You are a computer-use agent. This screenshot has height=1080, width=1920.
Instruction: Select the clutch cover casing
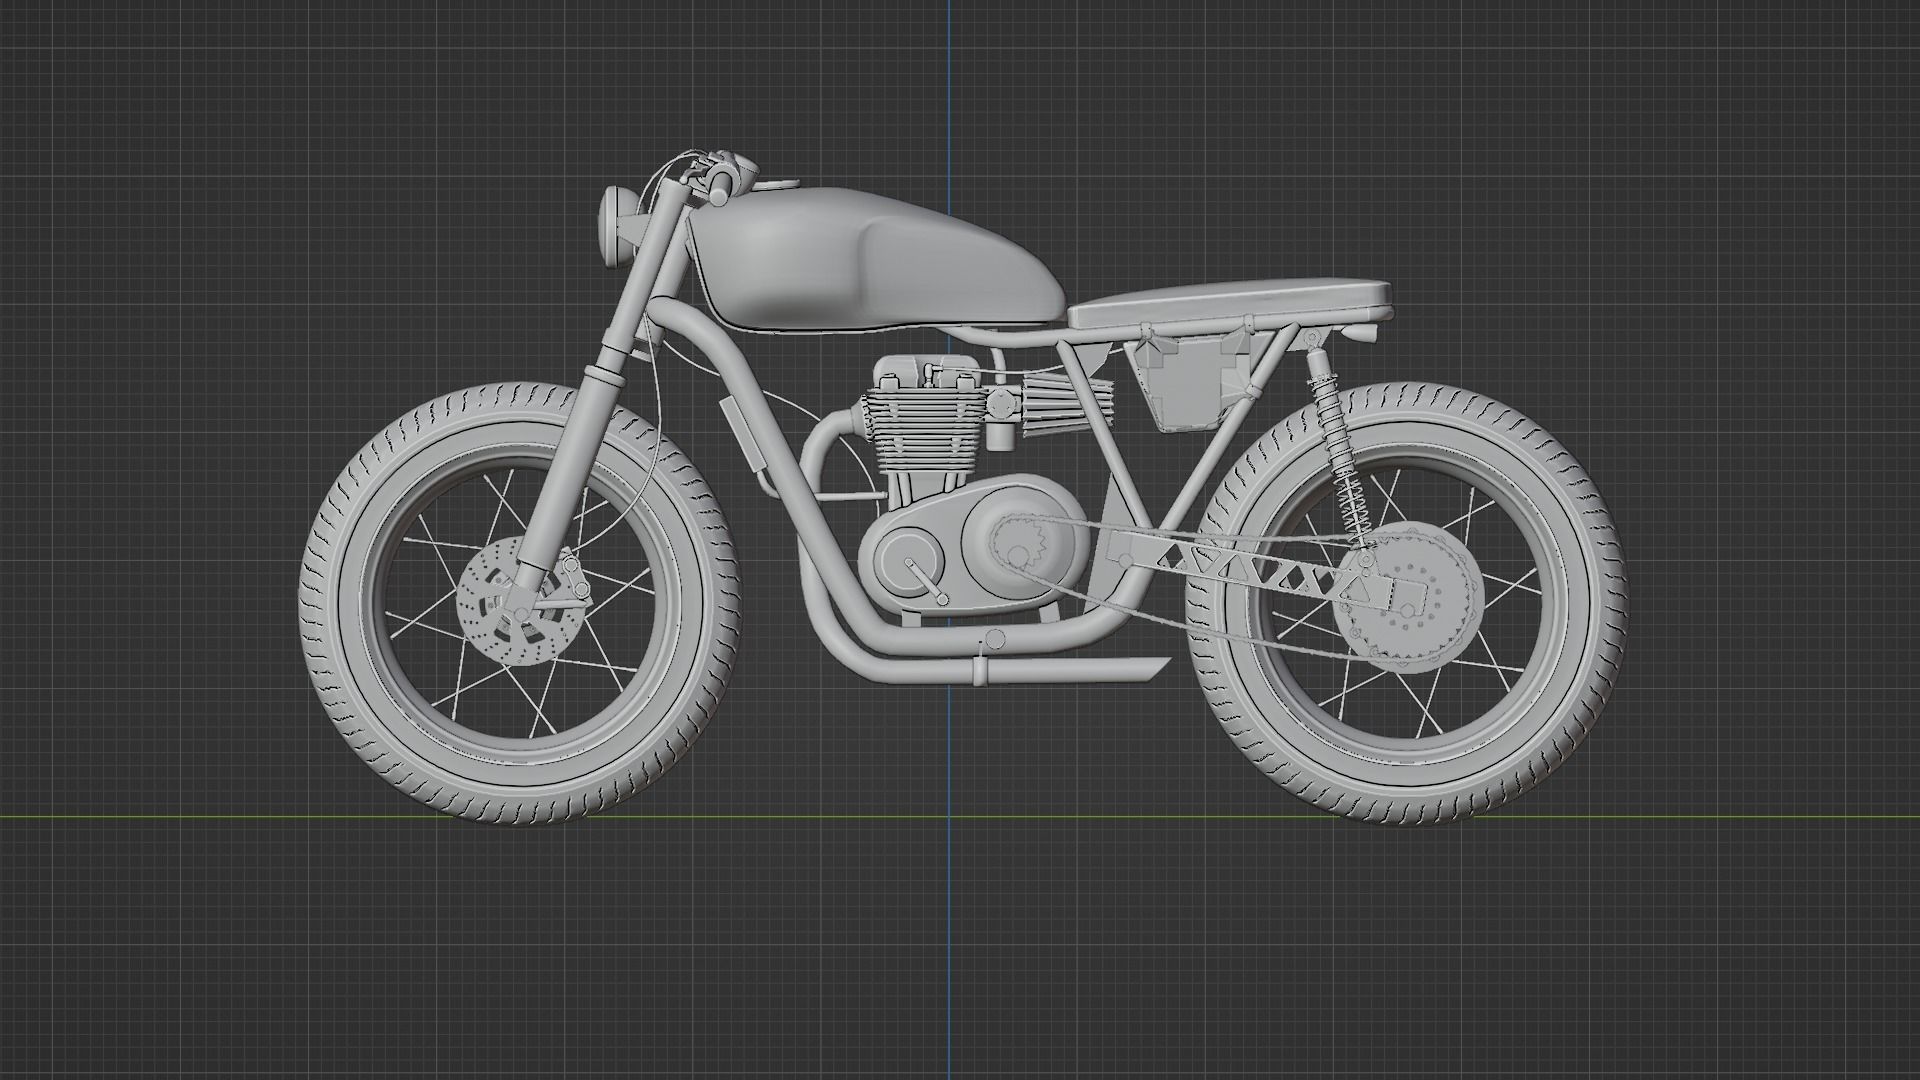910,560
